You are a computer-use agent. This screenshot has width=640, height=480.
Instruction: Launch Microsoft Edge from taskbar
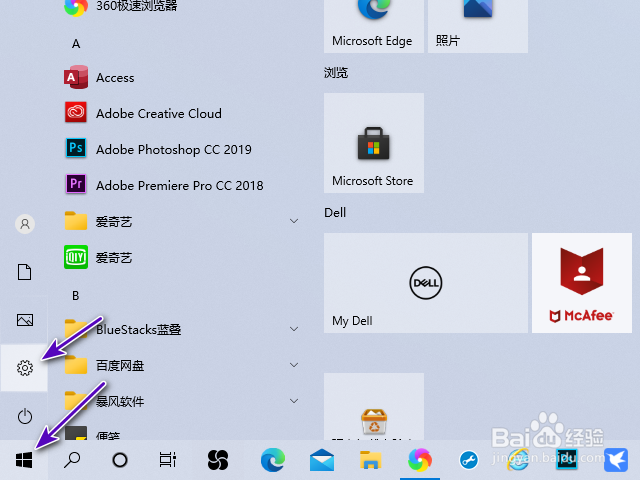point(273,460)
